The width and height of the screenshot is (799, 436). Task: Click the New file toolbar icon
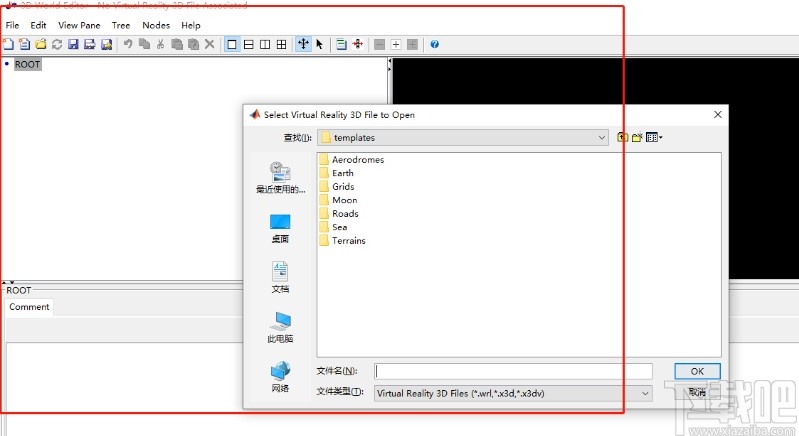[8, 44]
